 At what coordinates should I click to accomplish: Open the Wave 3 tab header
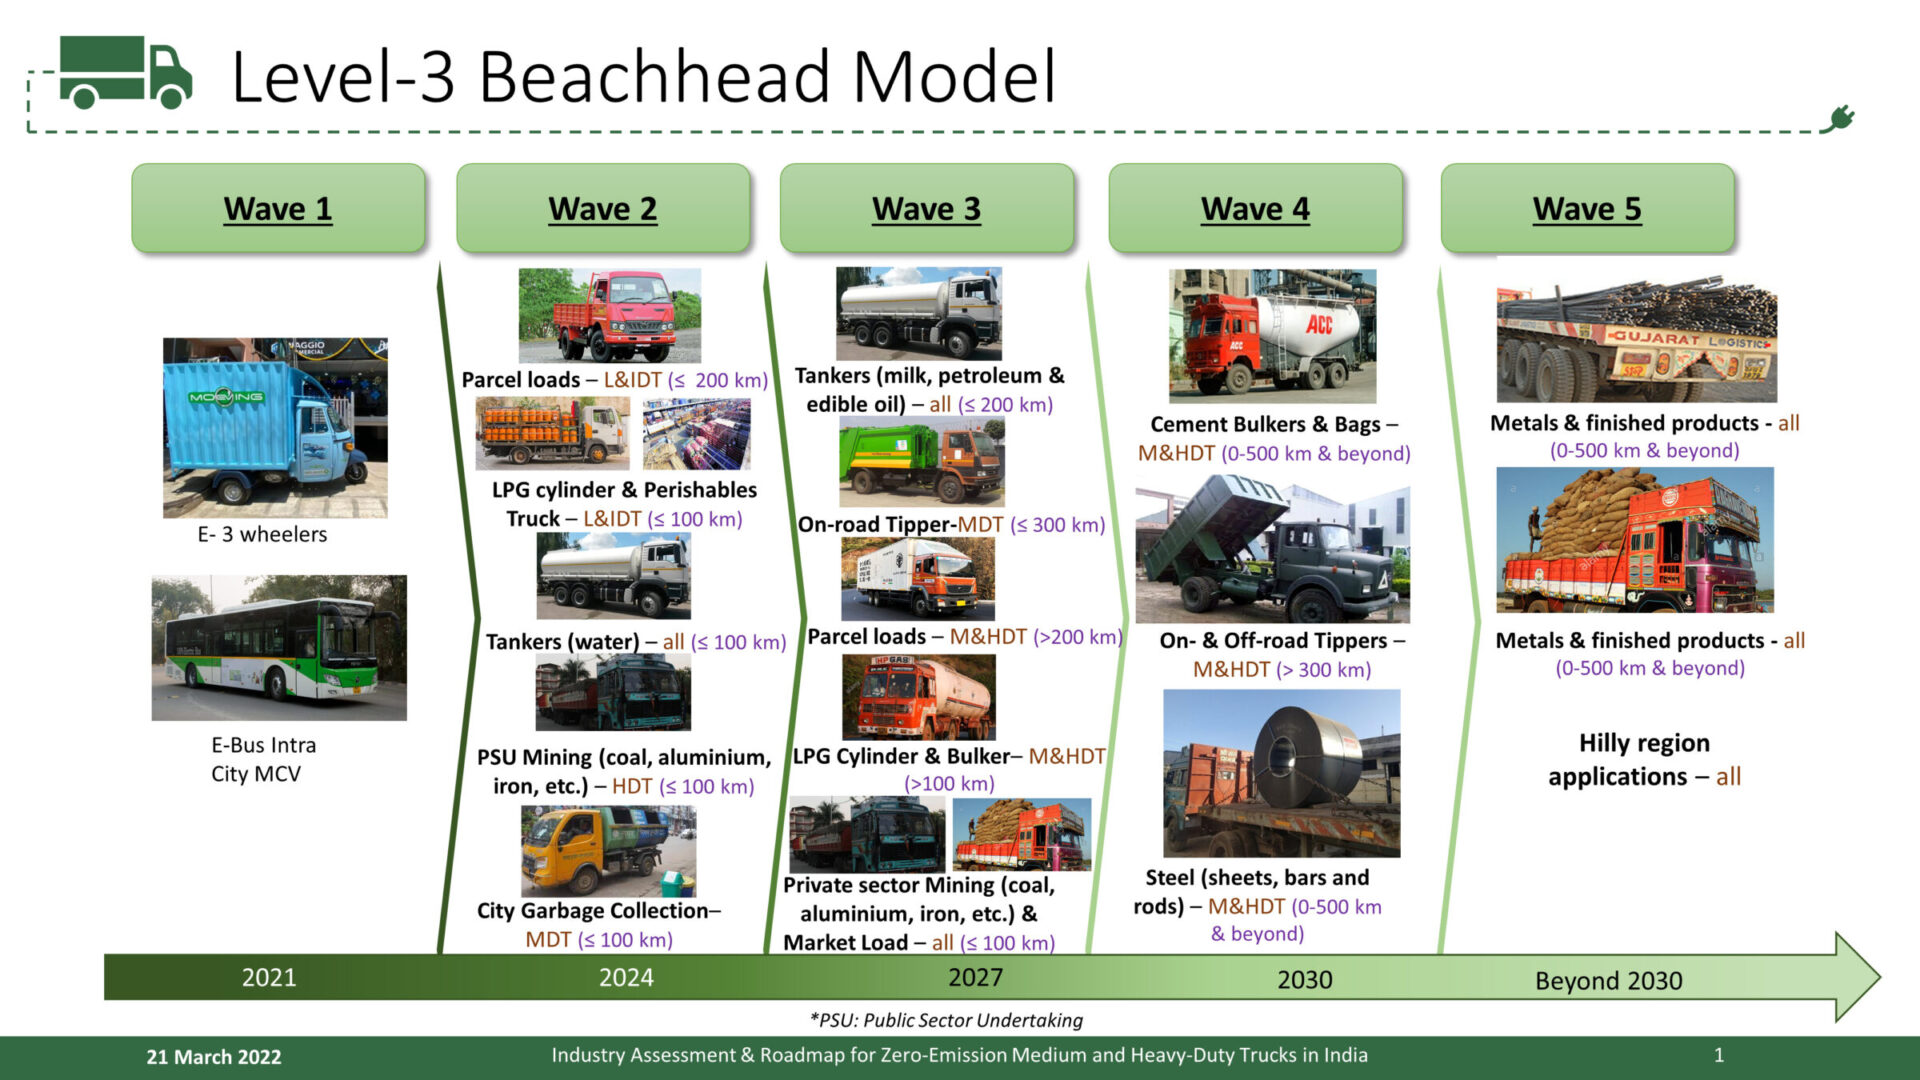pyautogui.click(x=927, y=209)
